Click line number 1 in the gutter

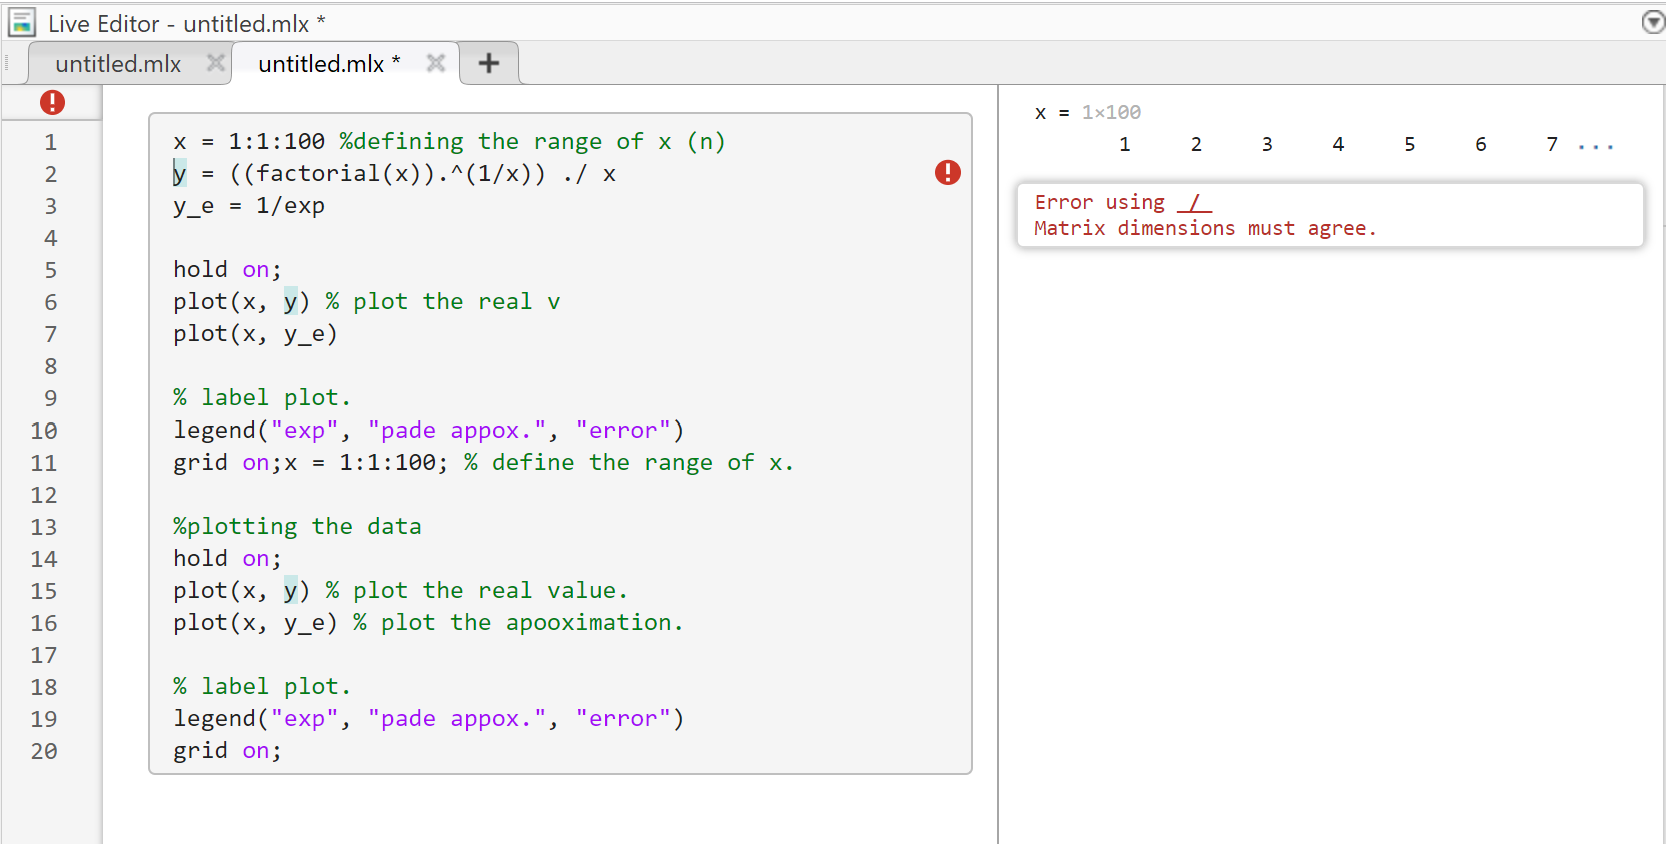click(x=50, y=142)
